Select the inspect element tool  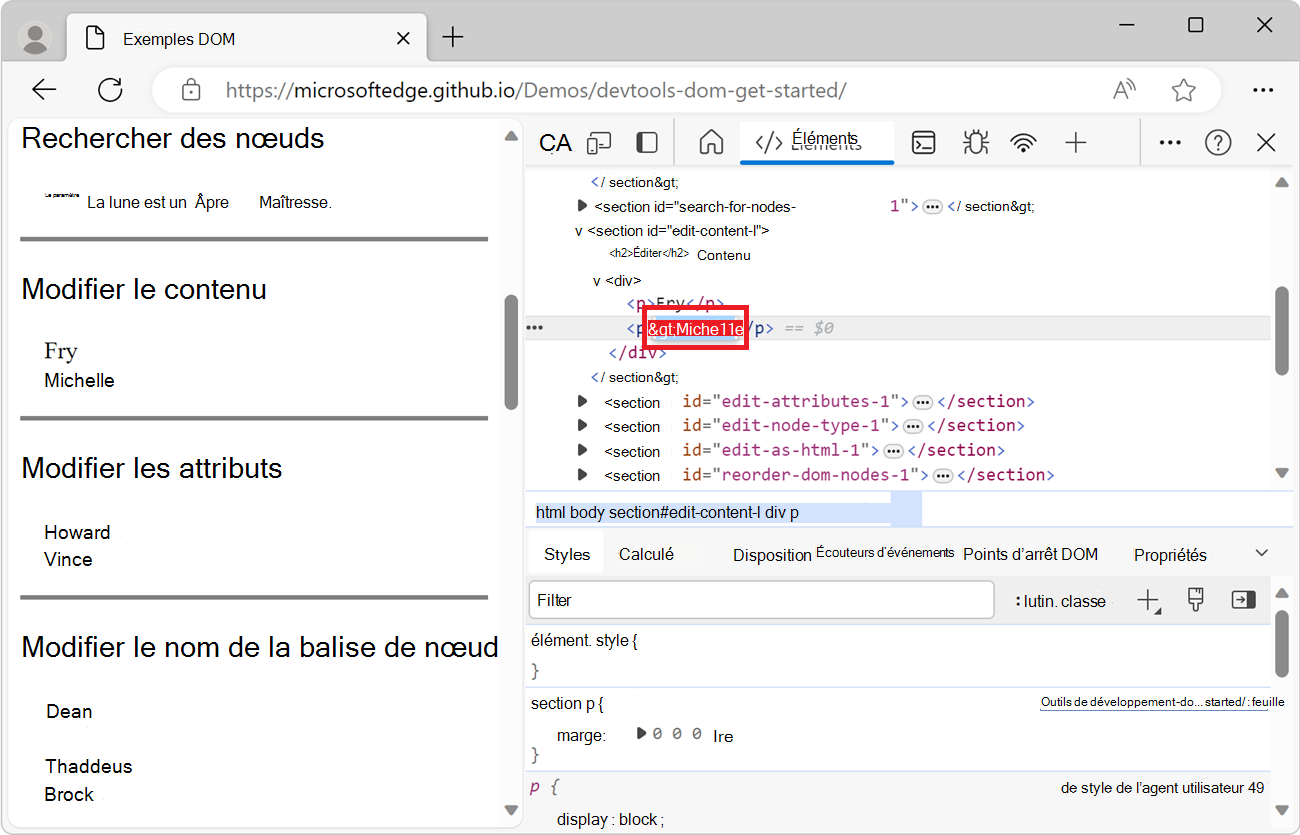(x=553, y=142)
